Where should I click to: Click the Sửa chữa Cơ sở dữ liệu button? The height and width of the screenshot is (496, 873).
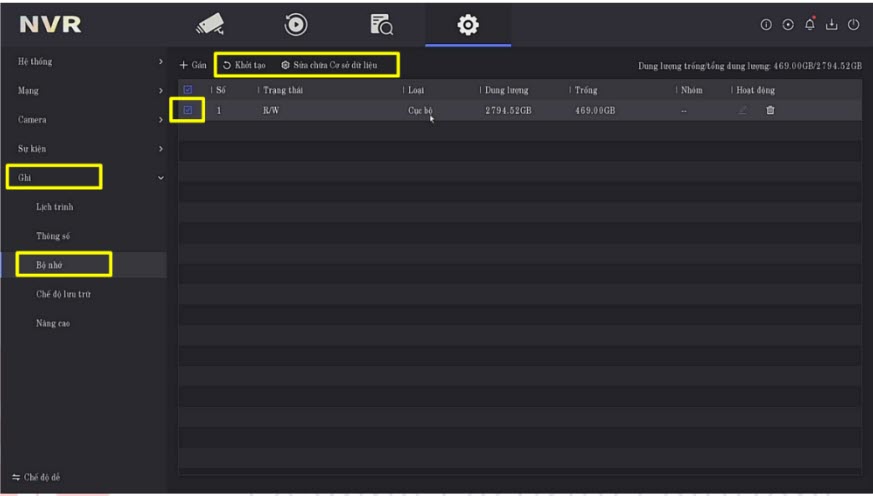pos(329,65)
